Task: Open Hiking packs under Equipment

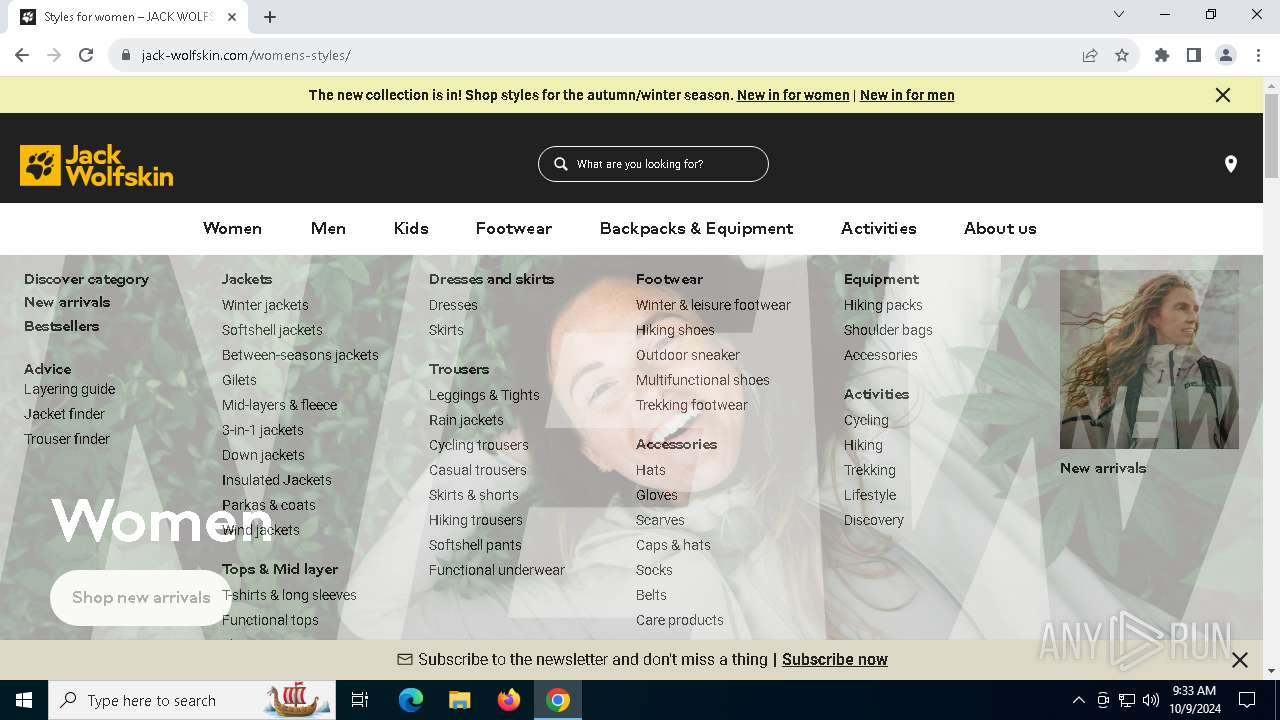Action: [883, 305]
